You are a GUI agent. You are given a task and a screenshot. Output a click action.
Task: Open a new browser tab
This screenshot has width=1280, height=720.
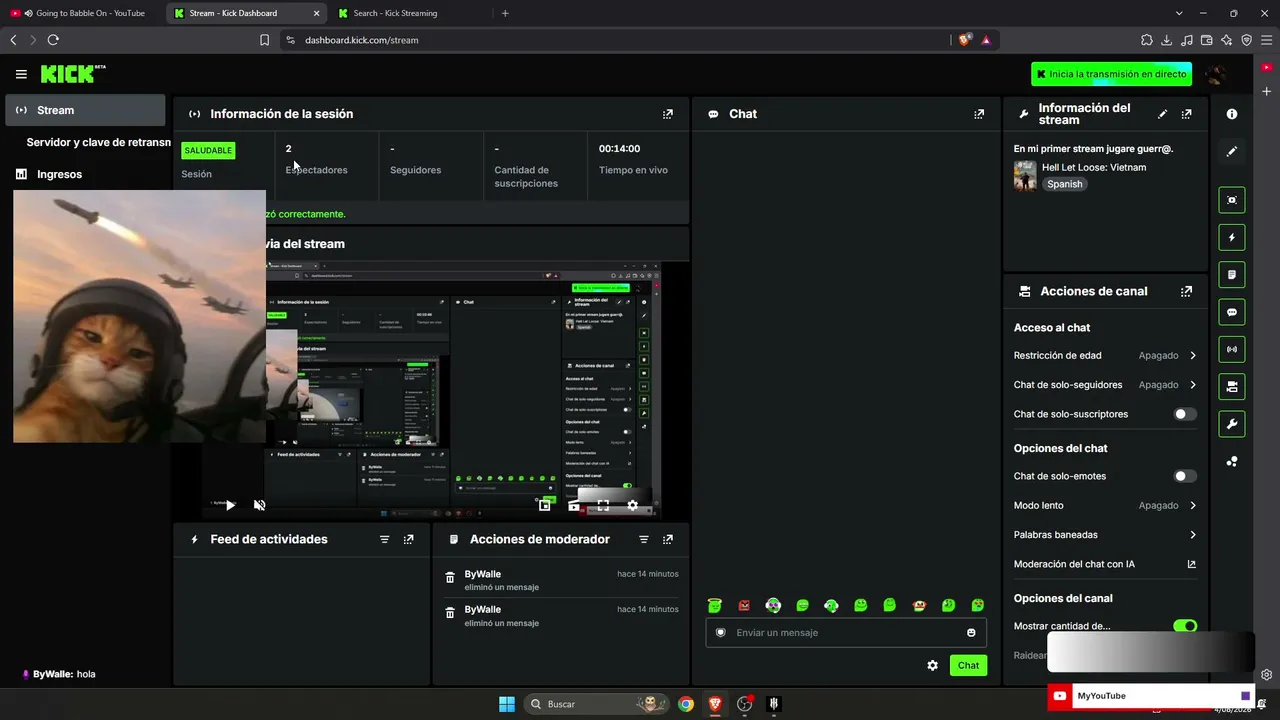(x=505, y=13)
